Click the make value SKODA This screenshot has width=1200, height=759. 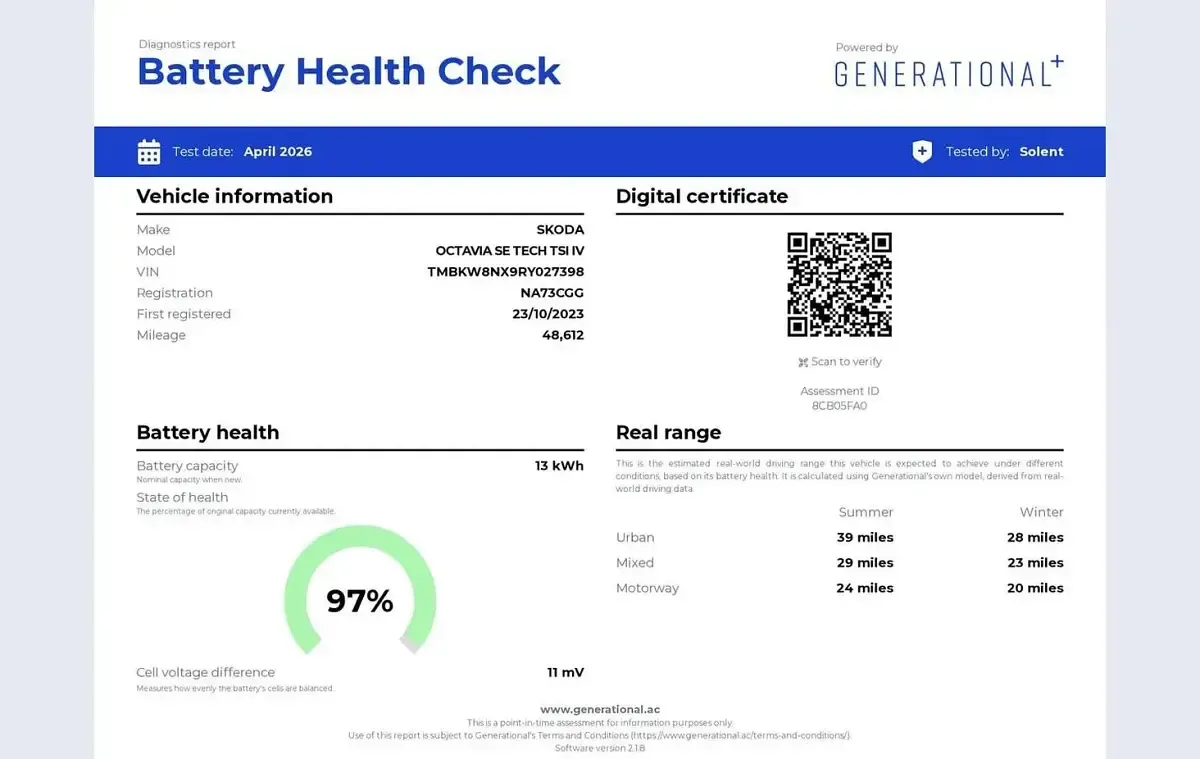coord(560,230)
